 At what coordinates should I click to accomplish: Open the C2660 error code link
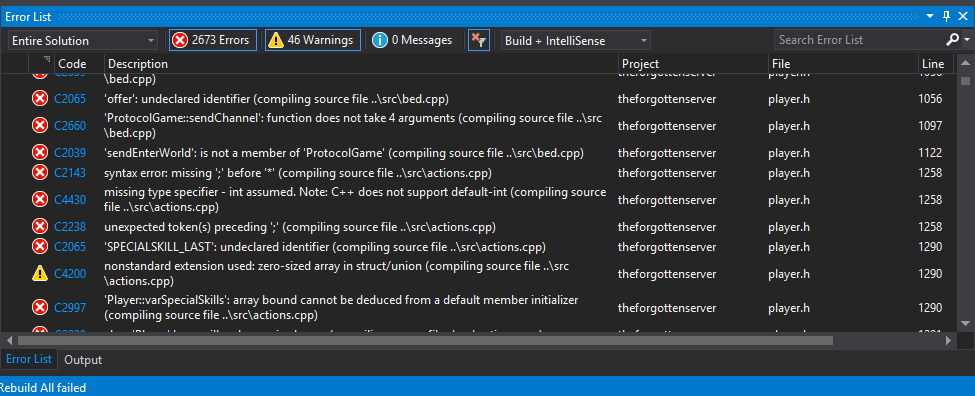click(x=70, y=126)
